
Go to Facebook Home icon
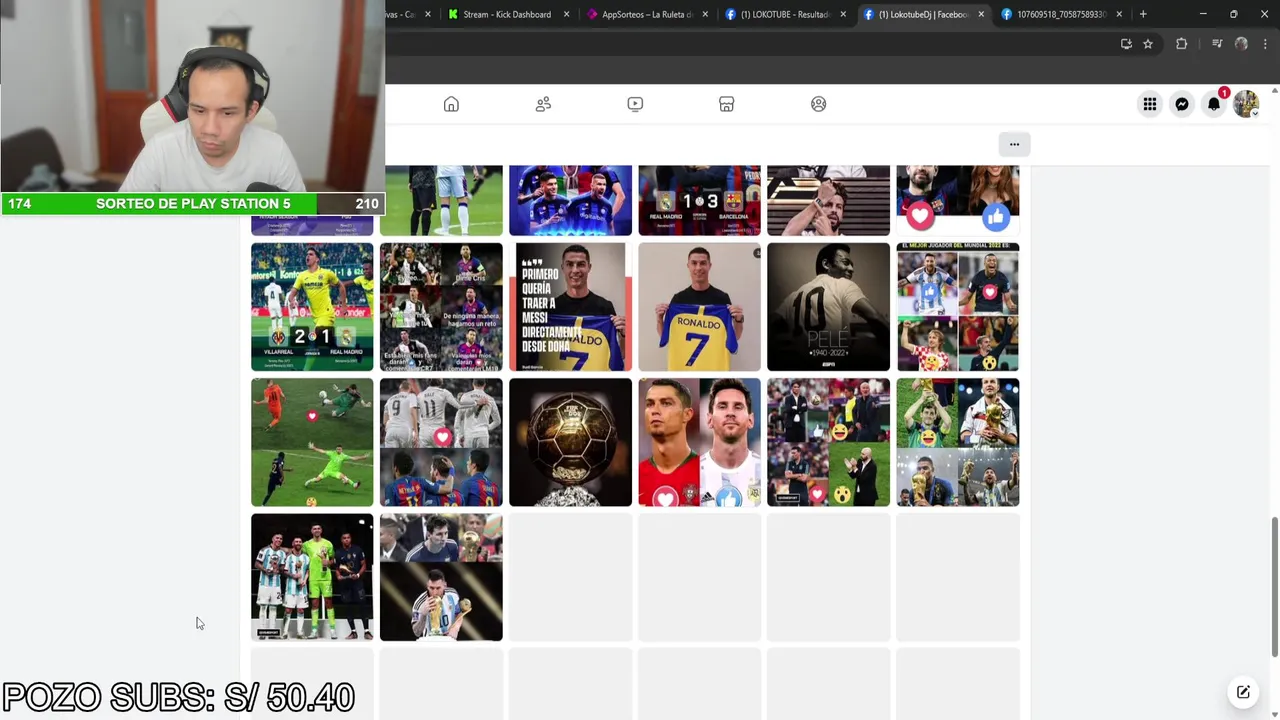click(451, 104)
